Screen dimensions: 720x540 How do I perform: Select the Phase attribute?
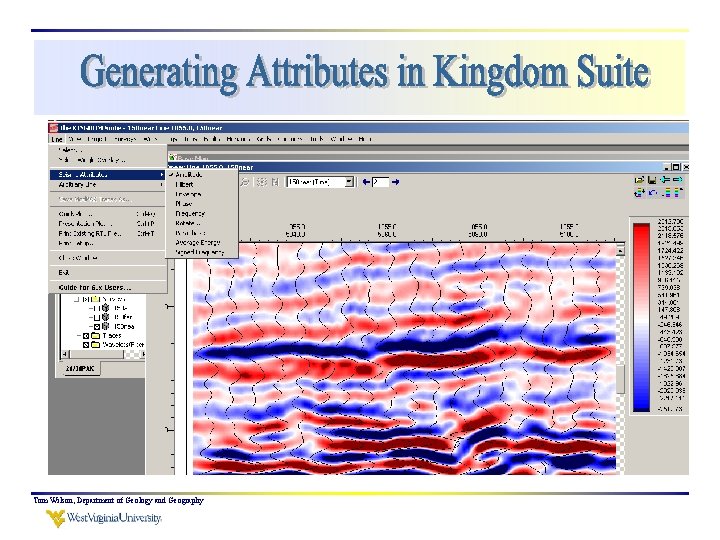[202, 203]
